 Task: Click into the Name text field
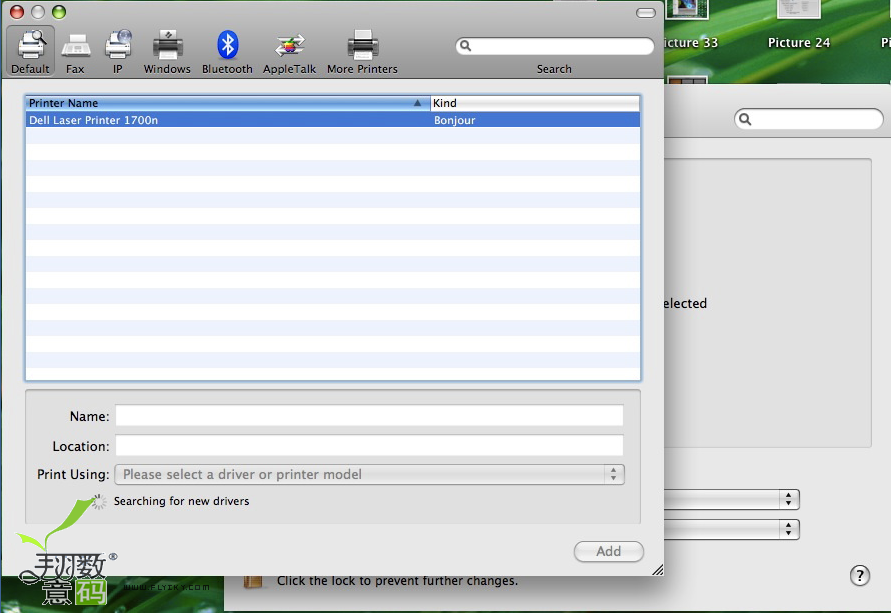tap(369, 415)
